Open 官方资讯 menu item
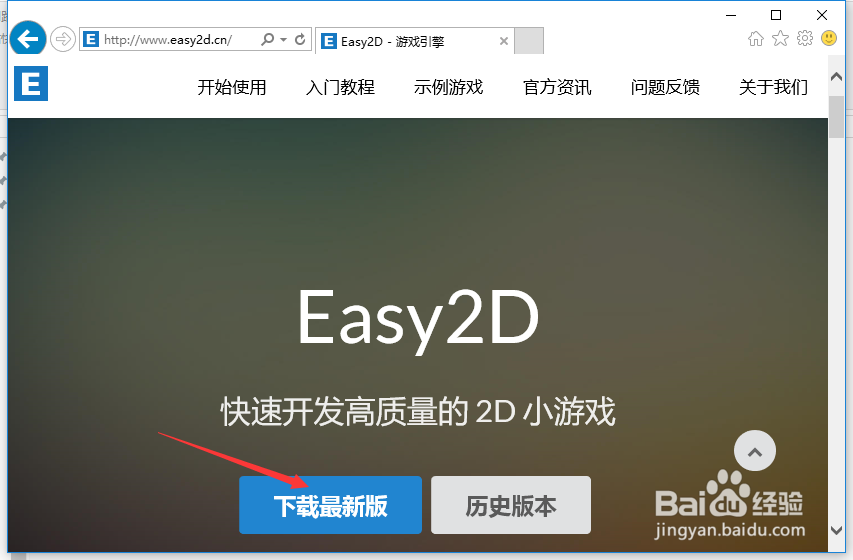This screenshot has height=560, width=853. click(x=557, y=87)
